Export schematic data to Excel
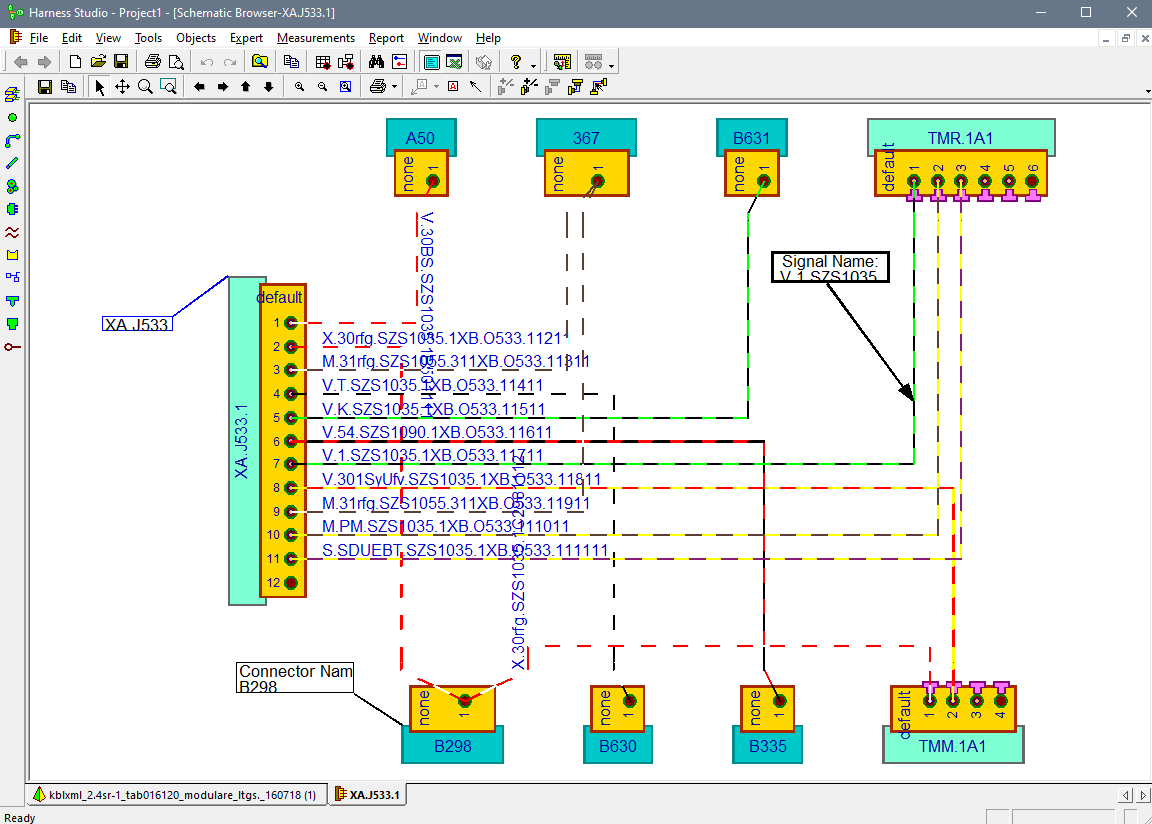The height and width of the screenshot is (824, 1152). click(454, 60)
